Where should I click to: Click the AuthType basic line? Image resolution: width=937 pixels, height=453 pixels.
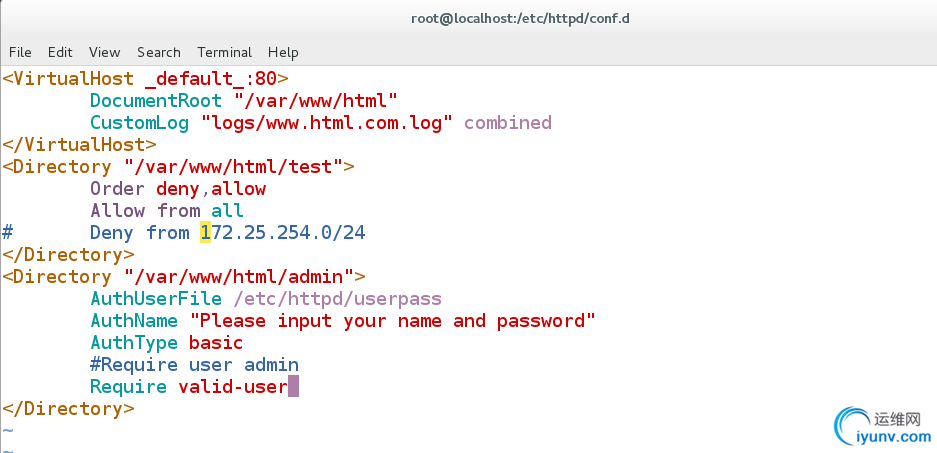pyautogui.click(x=167, y=343)
